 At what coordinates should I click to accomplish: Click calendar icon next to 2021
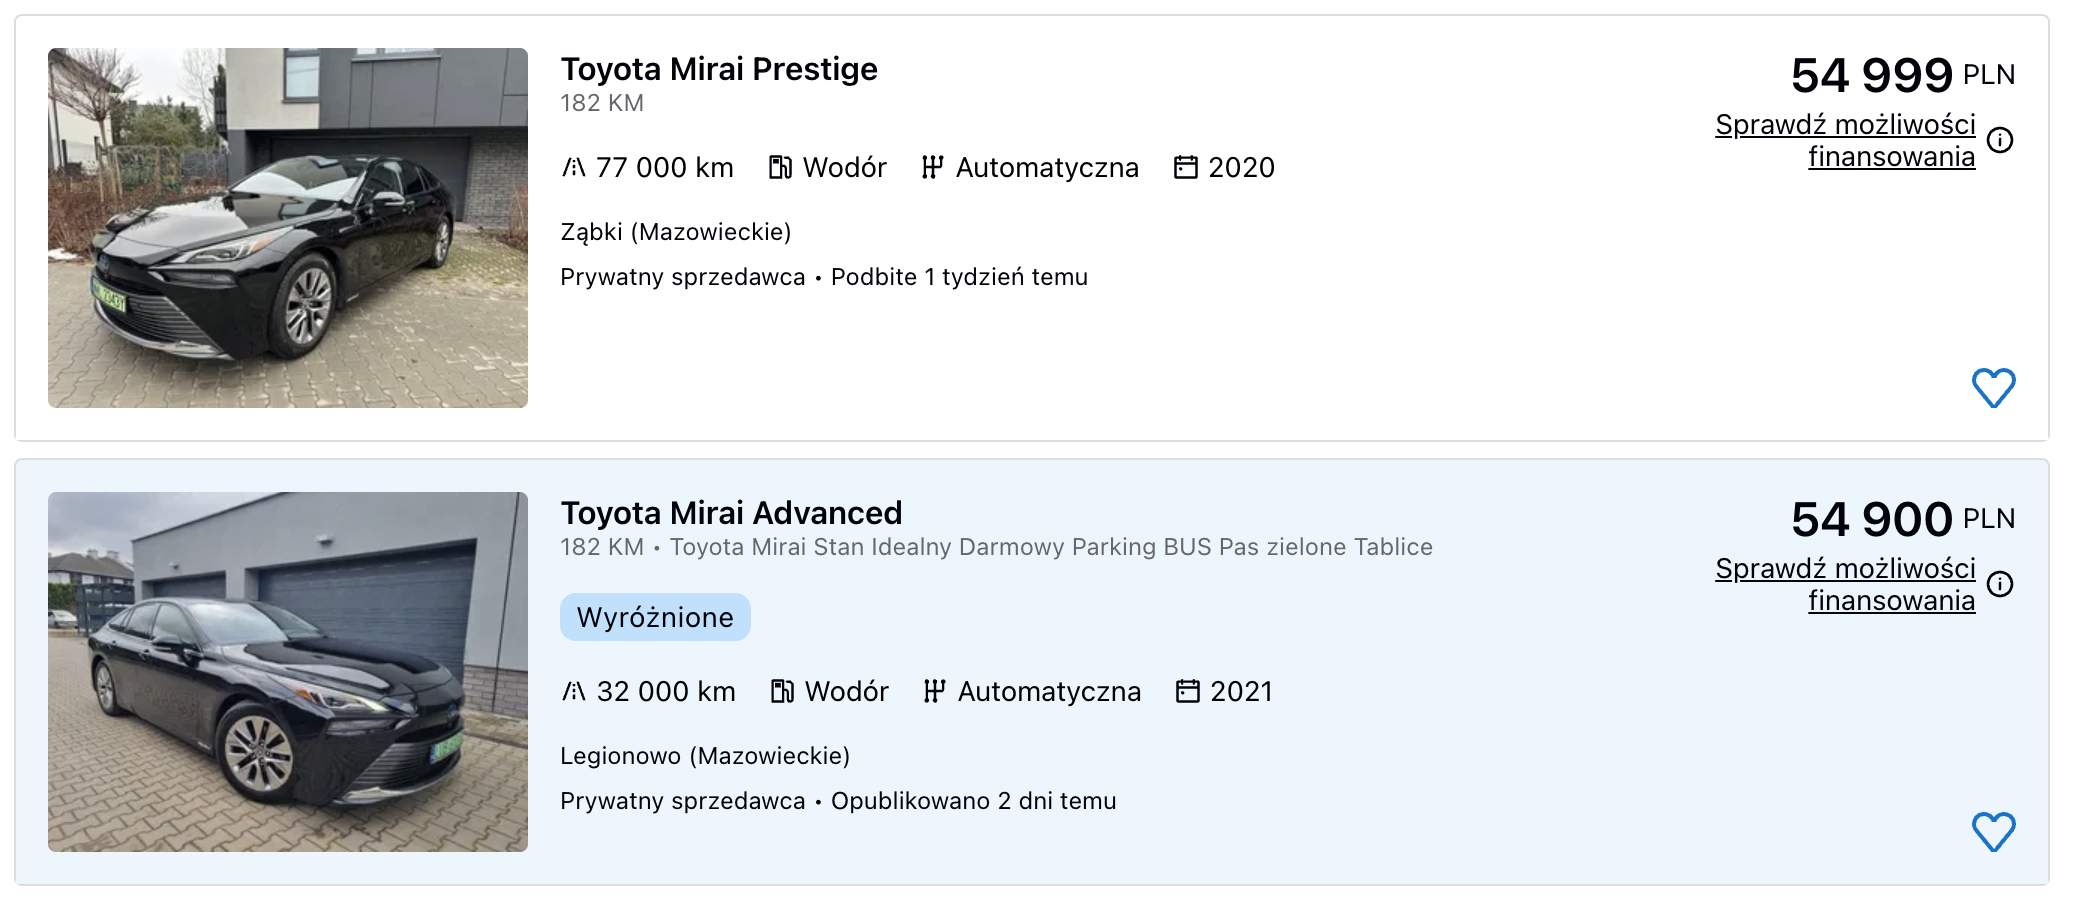click(x=1187, y=691)
